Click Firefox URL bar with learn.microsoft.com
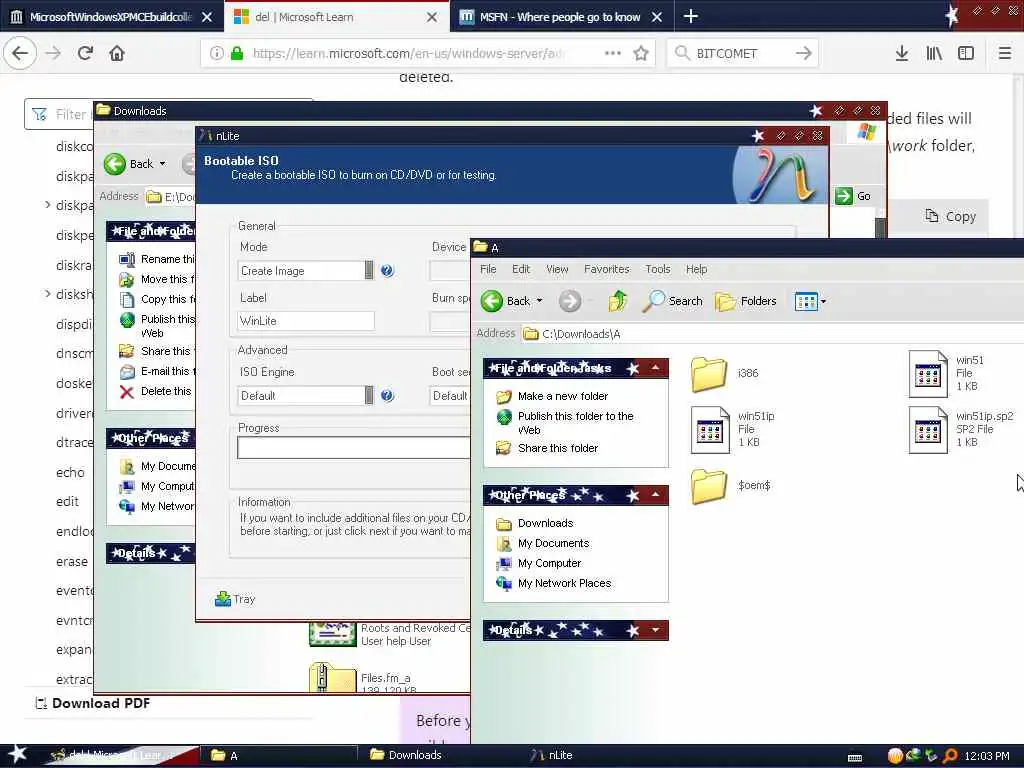1024x768 pixels. [x=426, y=53]
